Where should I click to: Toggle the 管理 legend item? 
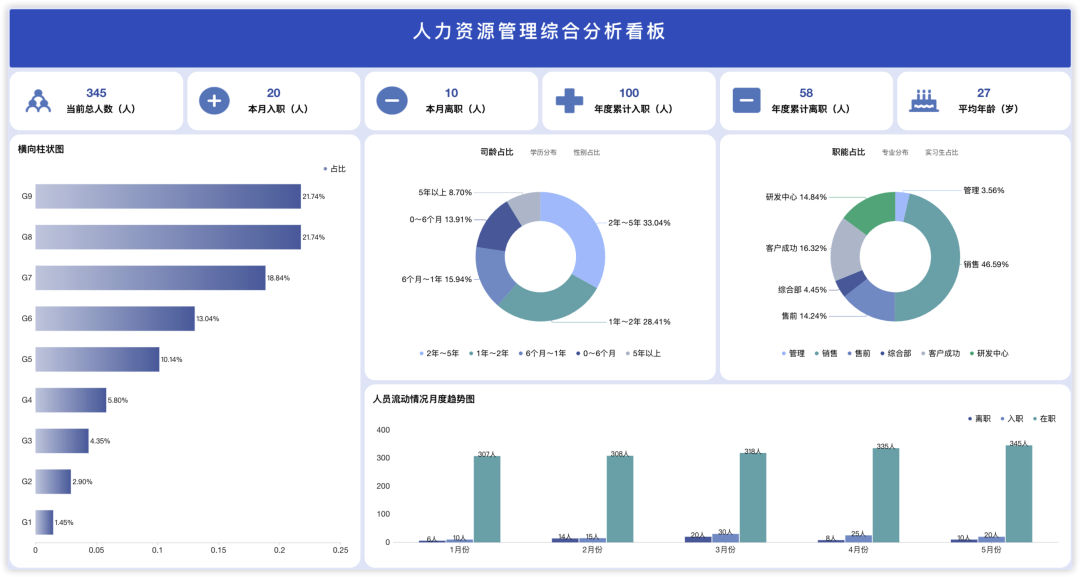(x=793, y=353)
